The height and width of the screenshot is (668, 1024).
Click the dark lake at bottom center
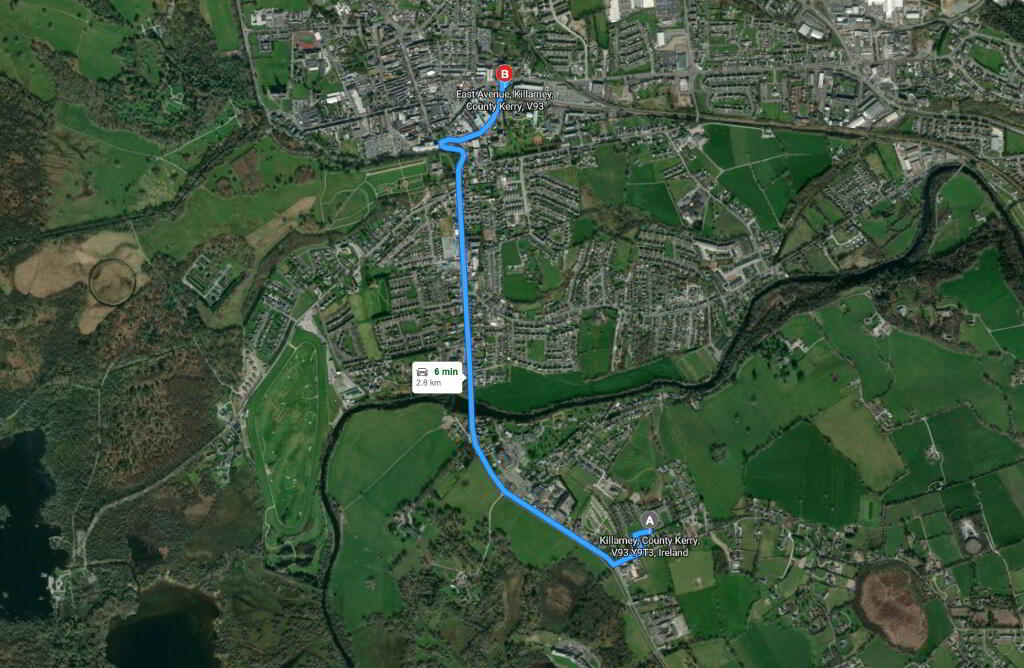(x=163, y=627)
